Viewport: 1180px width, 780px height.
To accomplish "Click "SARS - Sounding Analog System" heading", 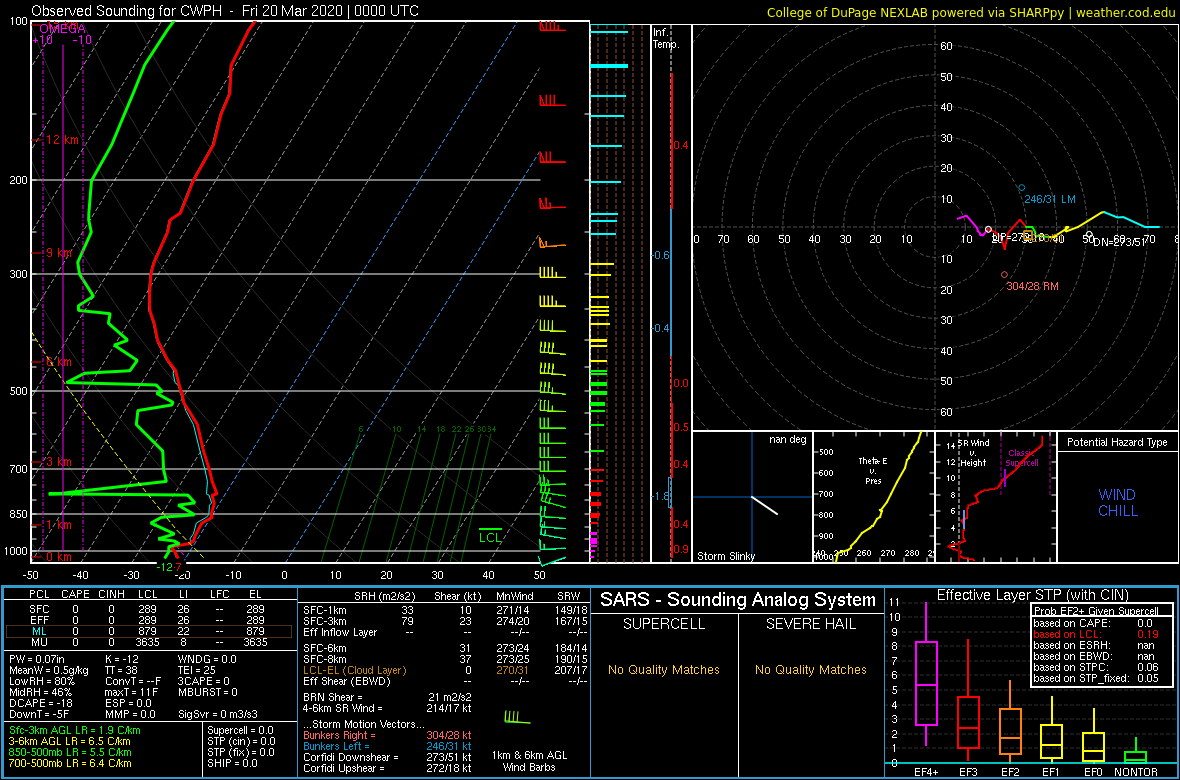I will pyautogui.click(x=738, y=600).
